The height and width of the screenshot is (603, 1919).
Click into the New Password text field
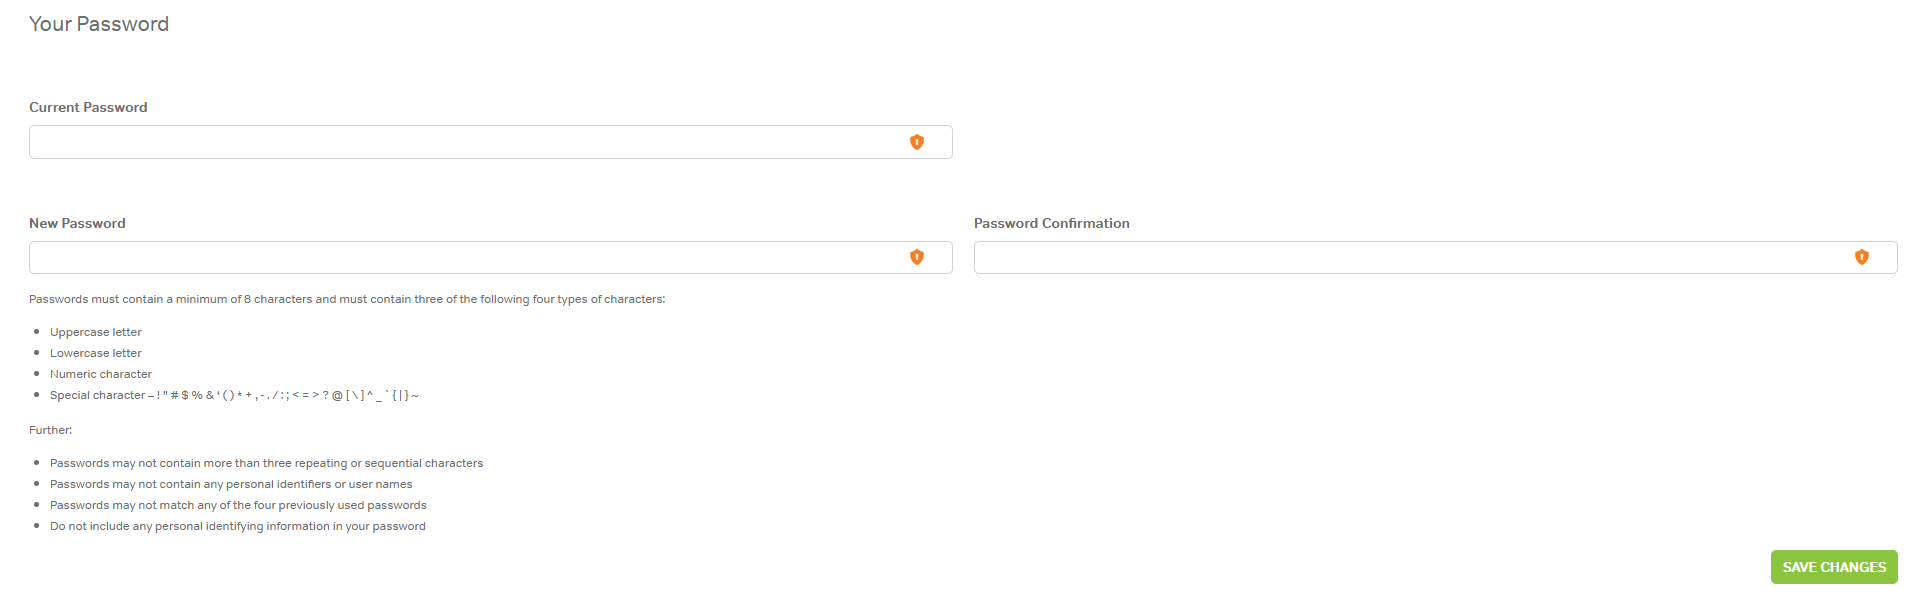(460, 257)
